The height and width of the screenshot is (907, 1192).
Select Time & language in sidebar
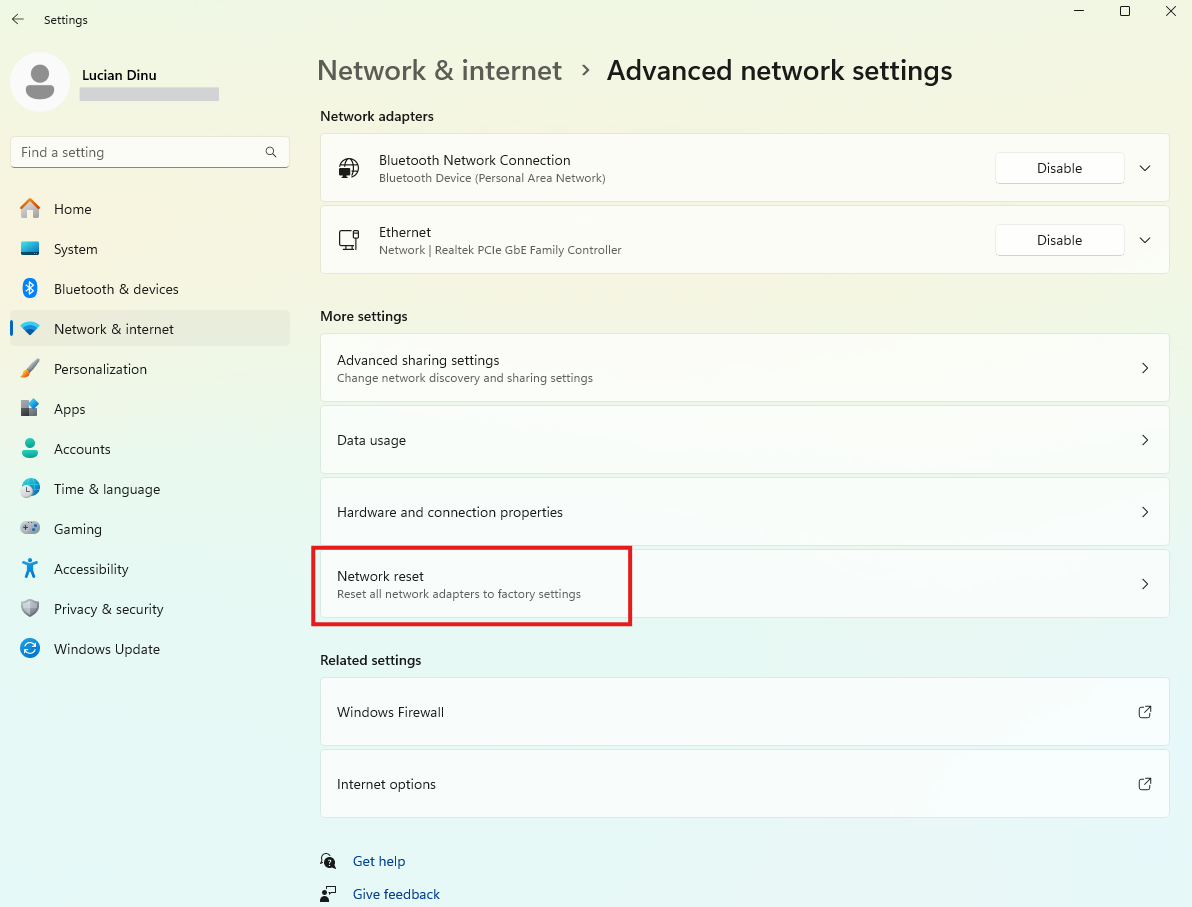tap(150, 489)
